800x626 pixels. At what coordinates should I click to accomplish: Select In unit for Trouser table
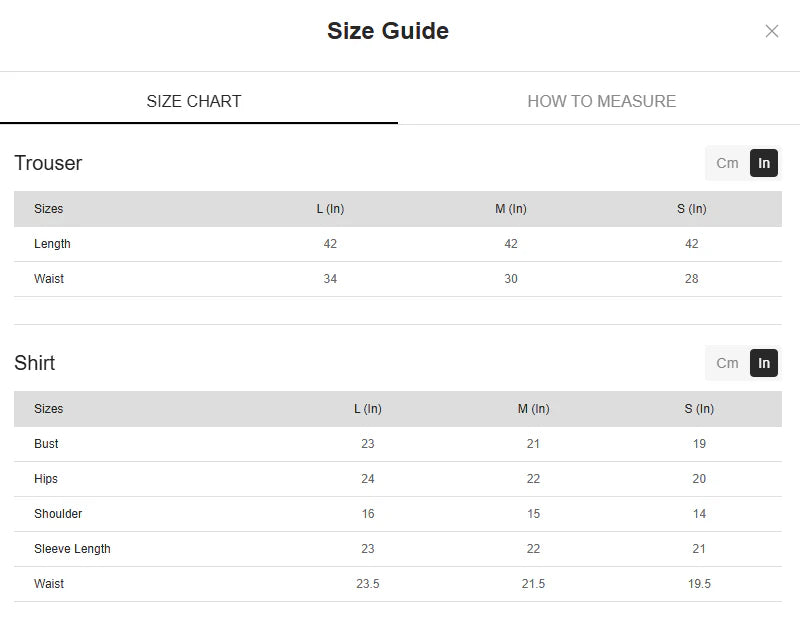pos(764,163)
